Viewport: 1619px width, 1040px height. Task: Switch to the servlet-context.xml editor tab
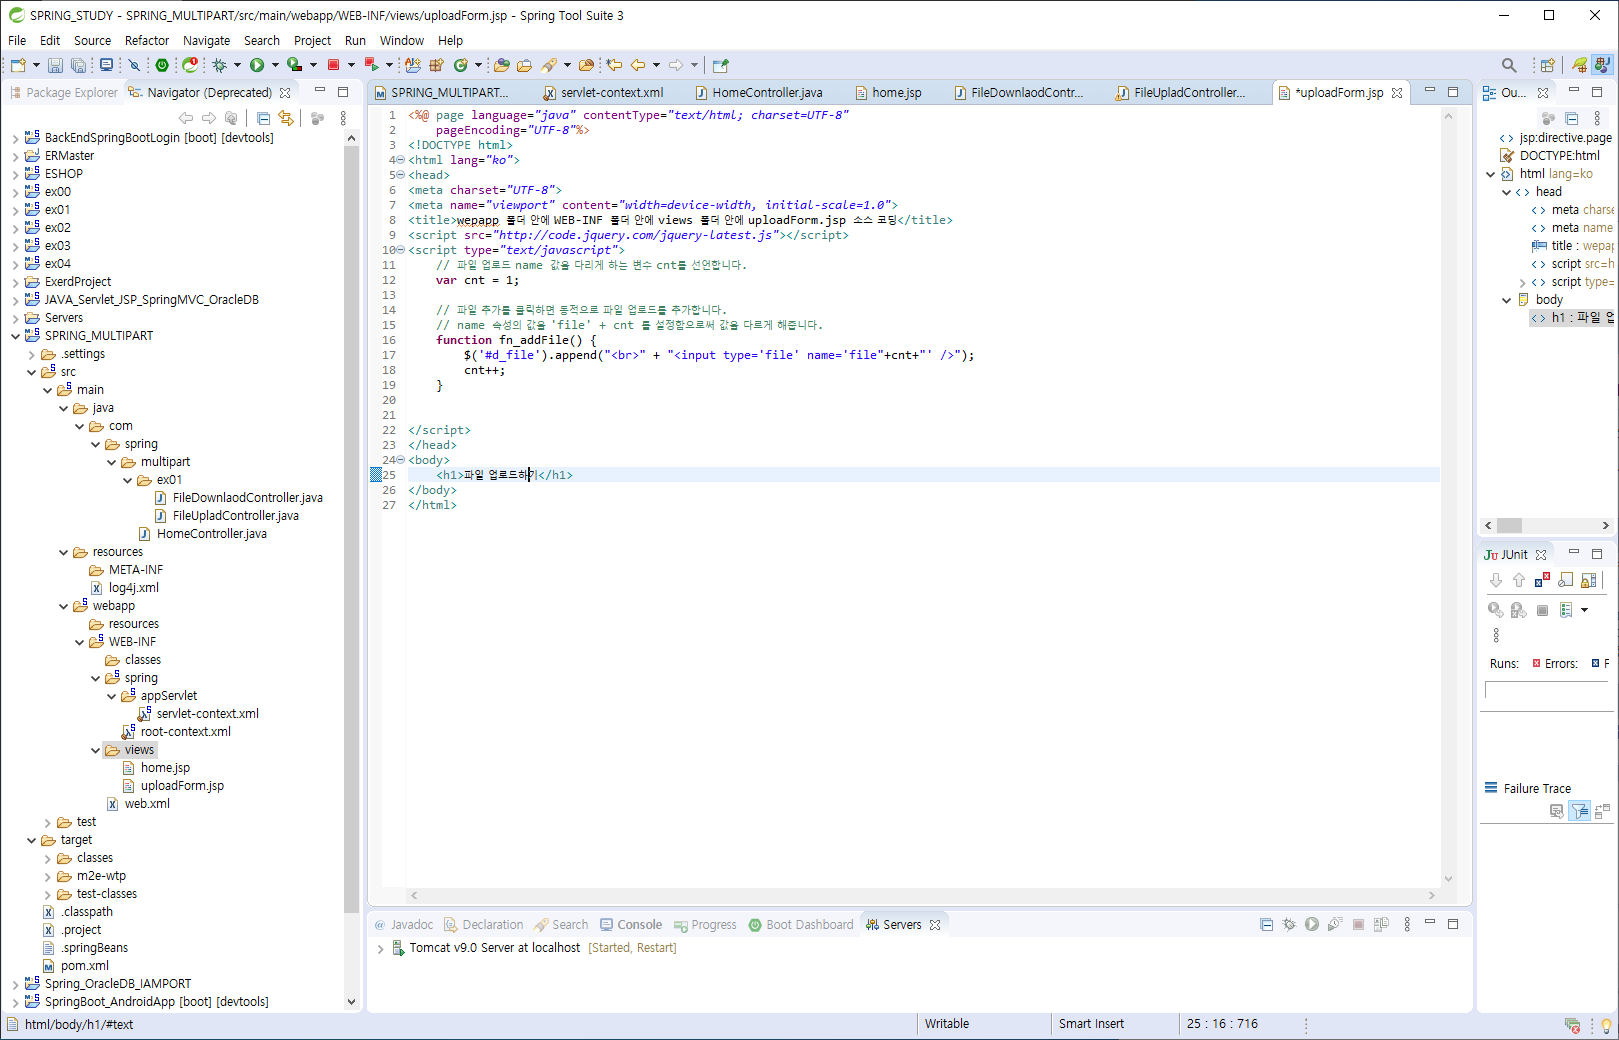[602, 92]
